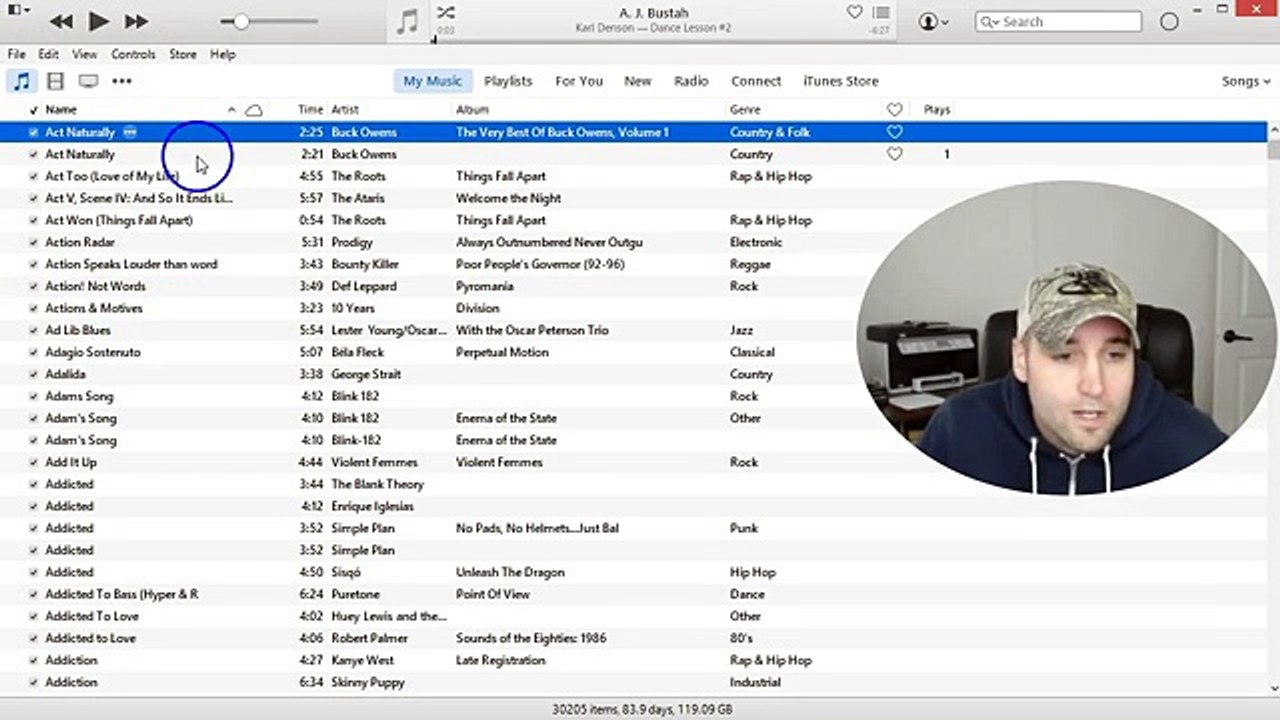Screen dimensions: 1280x720
Task: Open the Controls menu
Action: (x=133, y=54)
